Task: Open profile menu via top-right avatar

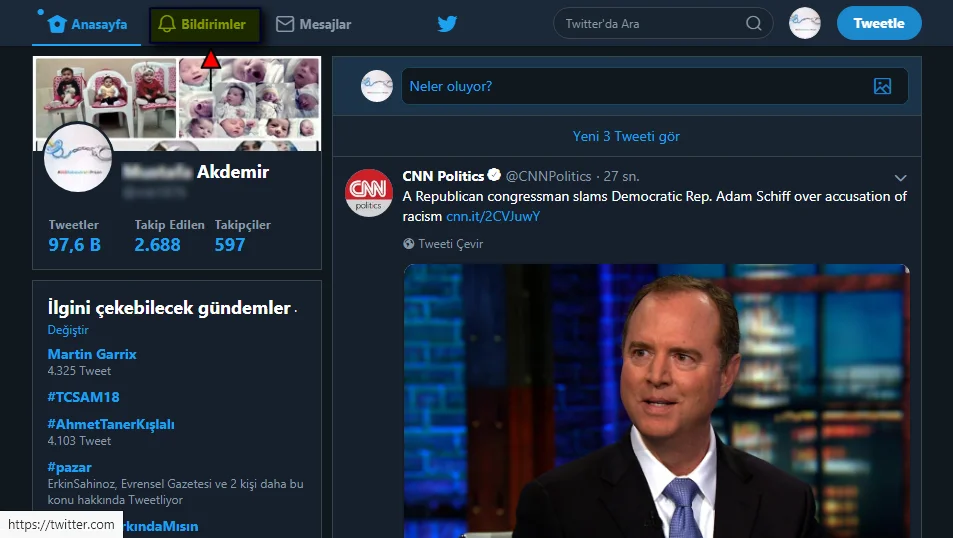Action: [804, 24]
